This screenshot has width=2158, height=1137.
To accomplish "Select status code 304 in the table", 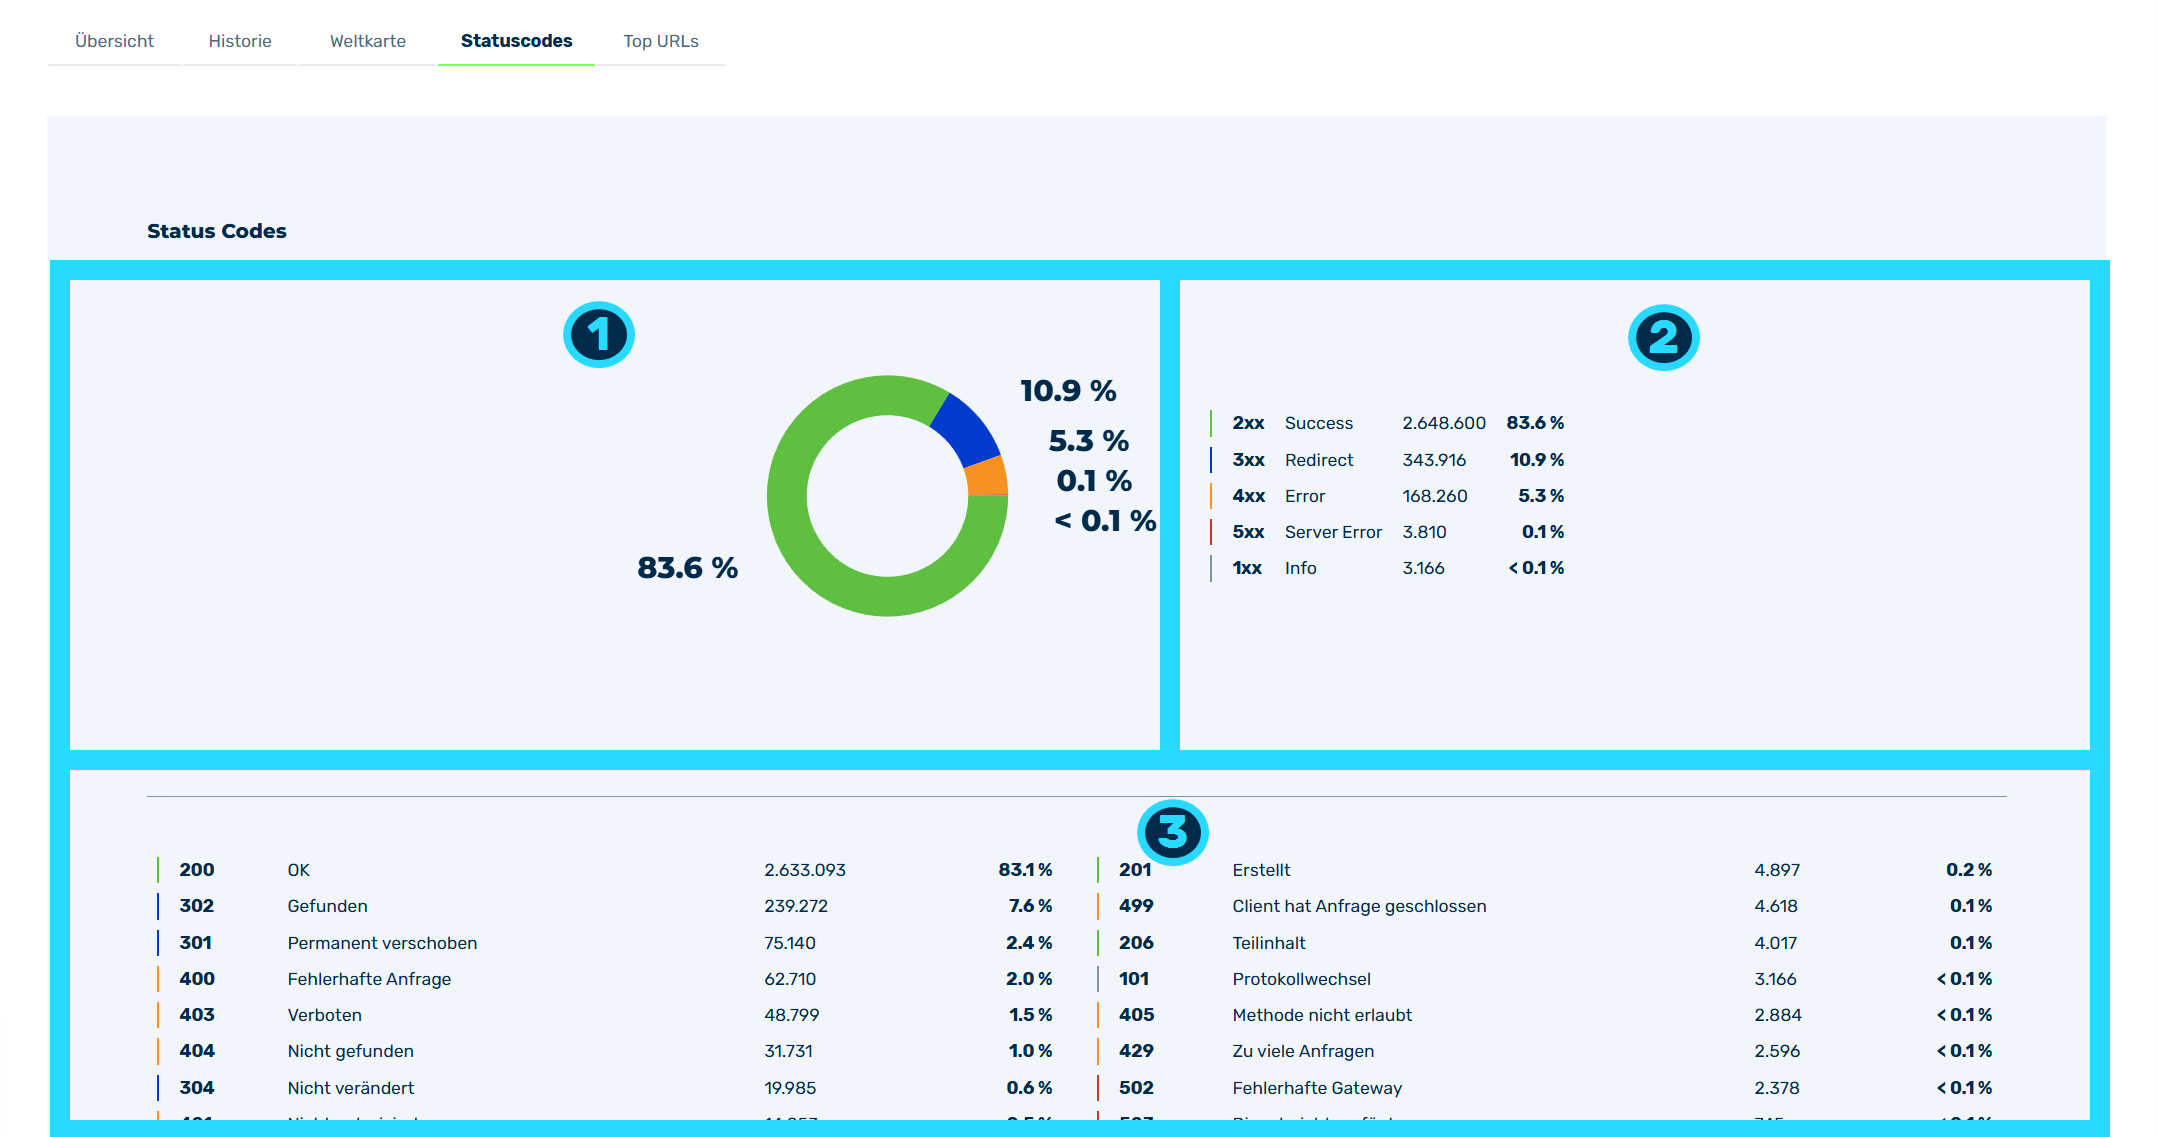I will point(197,1088).
